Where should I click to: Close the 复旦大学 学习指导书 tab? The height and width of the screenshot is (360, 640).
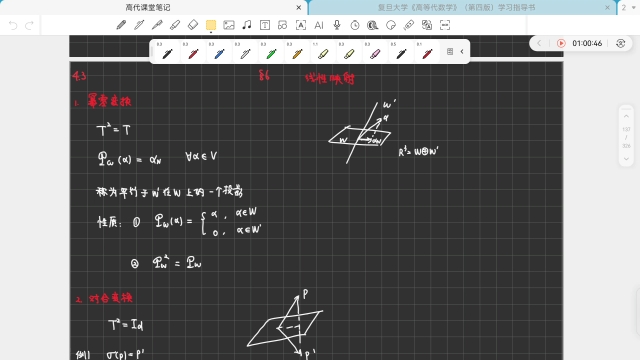click(x=607, y=7)
